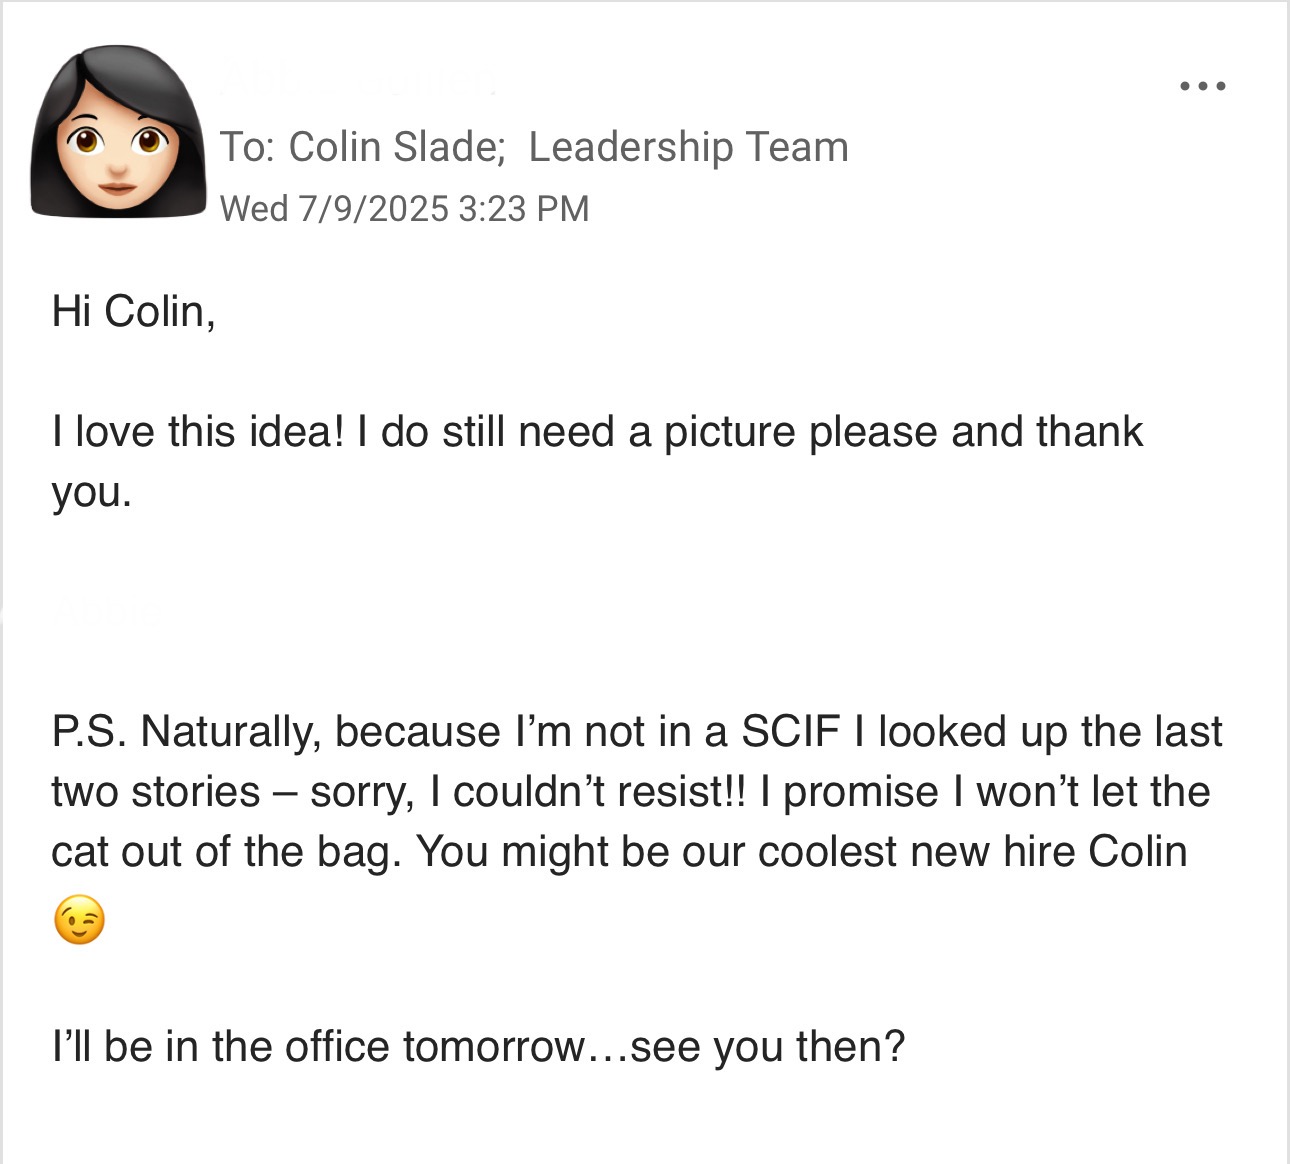1290x1164 pixels.
Task: Select recipient Colin Slade
Action: (395, 147)
